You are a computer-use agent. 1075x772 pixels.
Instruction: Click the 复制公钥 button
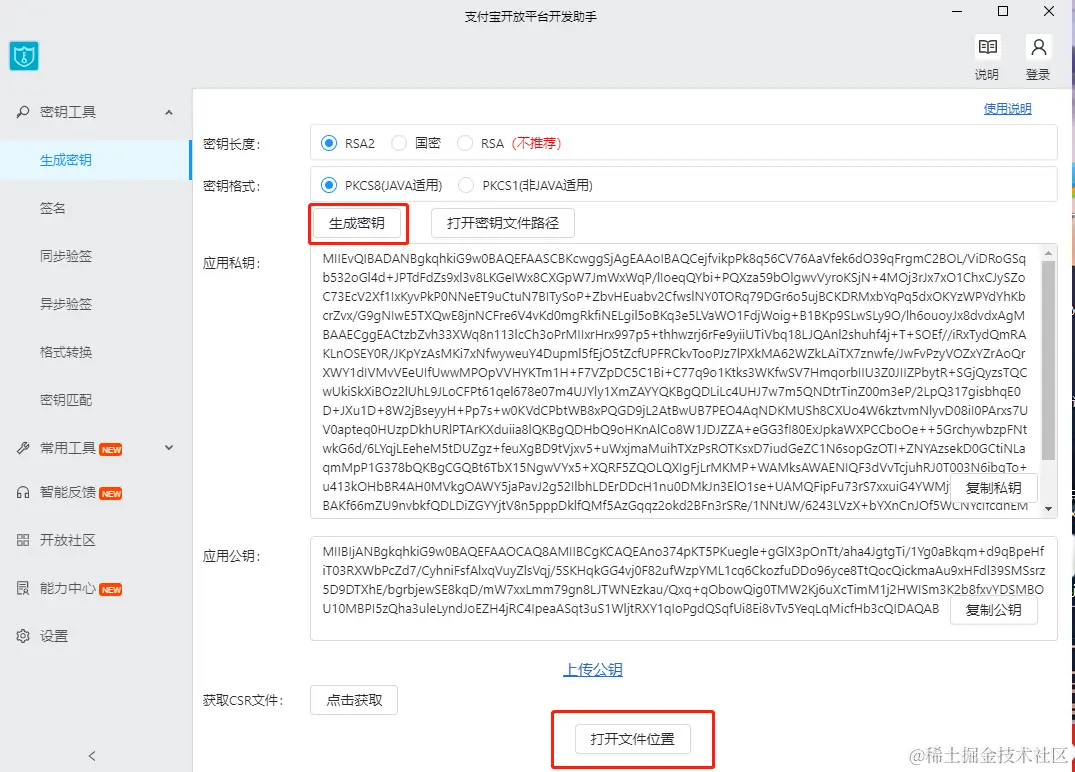coord(993,610)
